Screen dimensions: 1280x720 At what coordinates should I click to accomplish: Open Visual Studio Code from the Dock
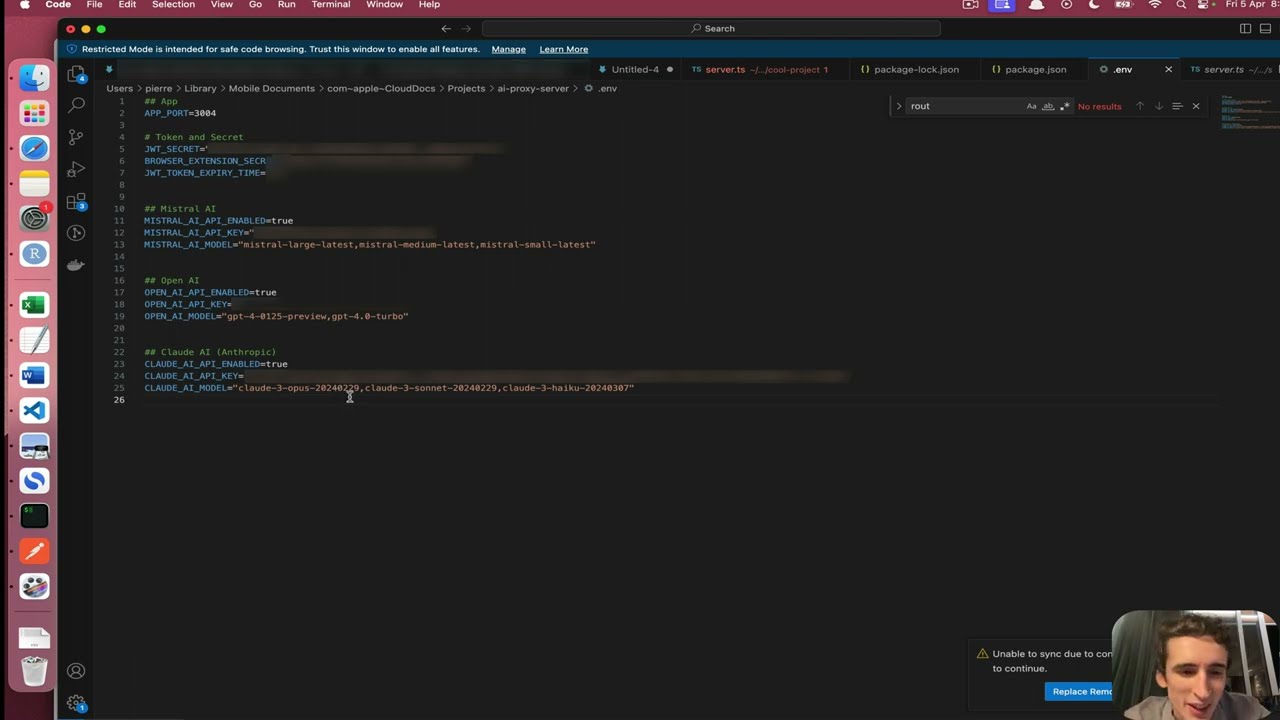click(x=34, y=411)
